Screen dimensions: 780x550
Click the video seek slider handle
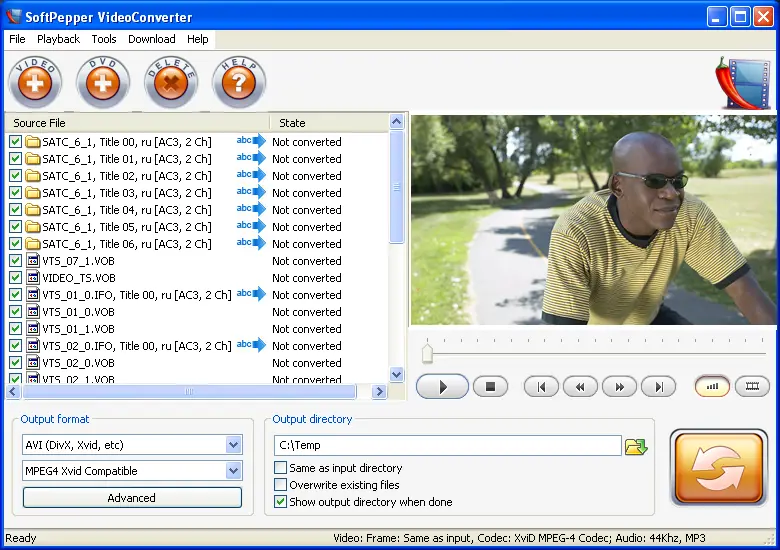428,354
